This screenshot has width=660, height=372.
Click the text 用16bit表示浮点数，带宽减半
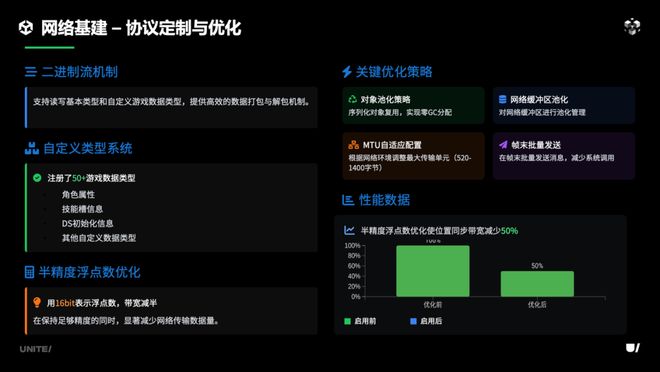102,303
